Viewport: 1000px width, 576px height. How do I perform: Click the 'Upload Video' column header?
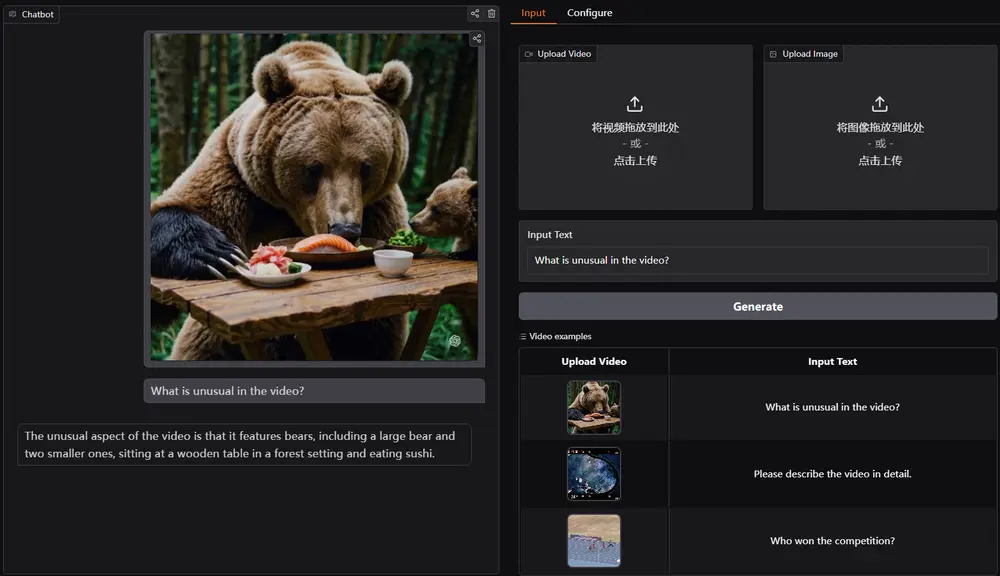(594, 362)
